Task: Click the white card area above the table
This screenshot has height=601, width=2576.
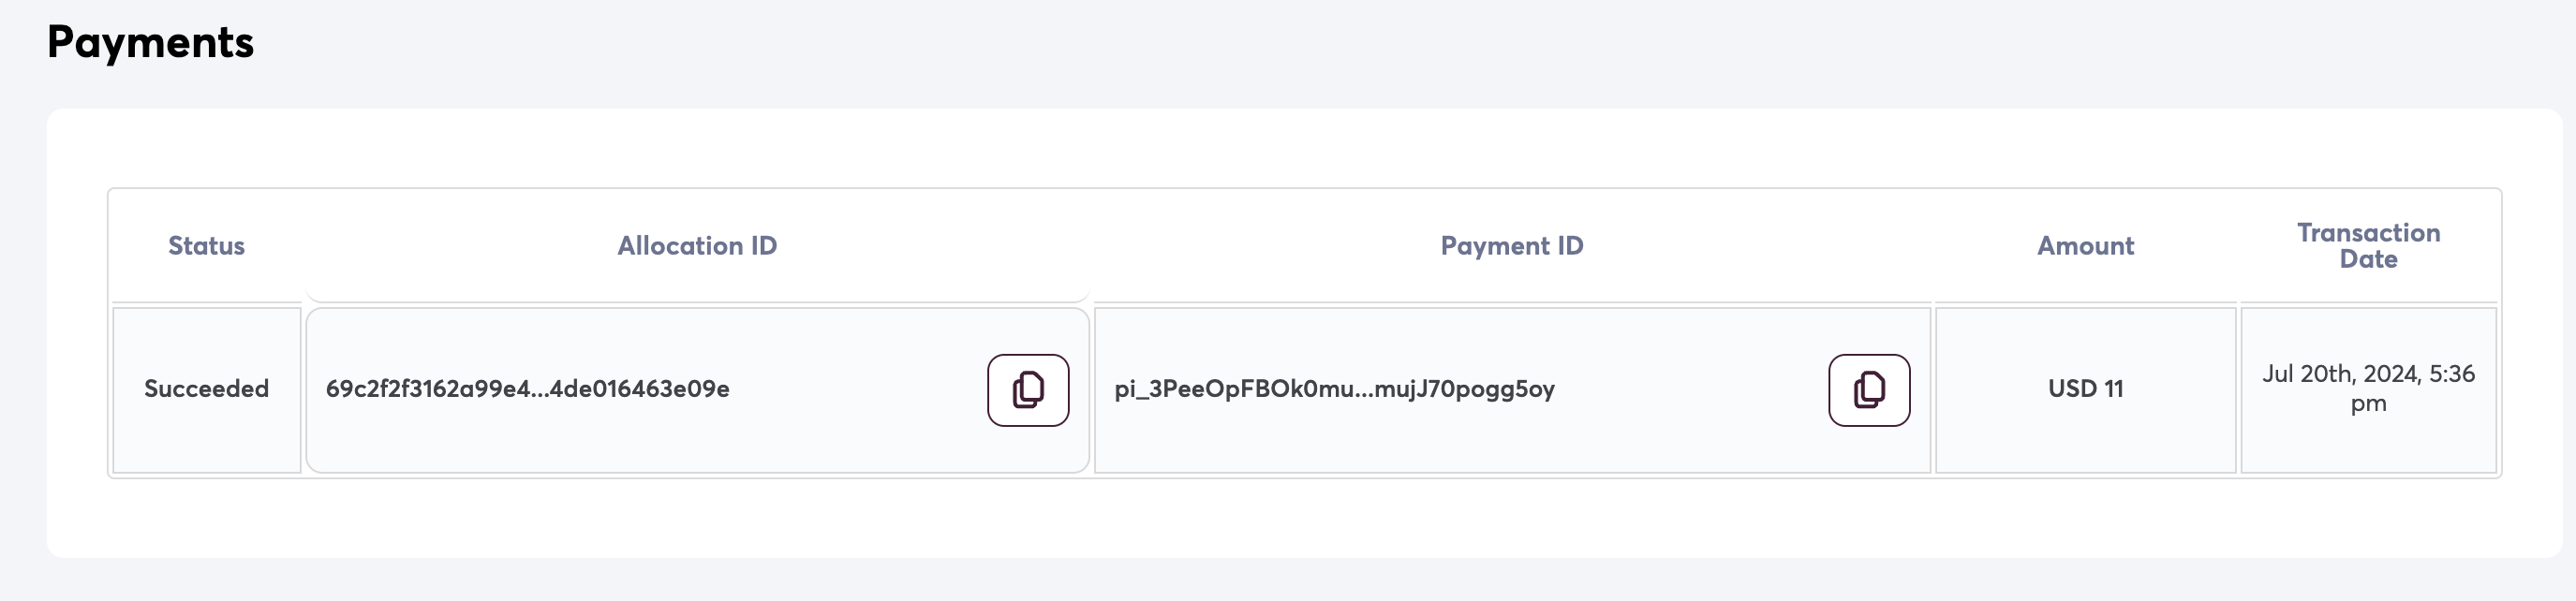Action: [1300, 148]
